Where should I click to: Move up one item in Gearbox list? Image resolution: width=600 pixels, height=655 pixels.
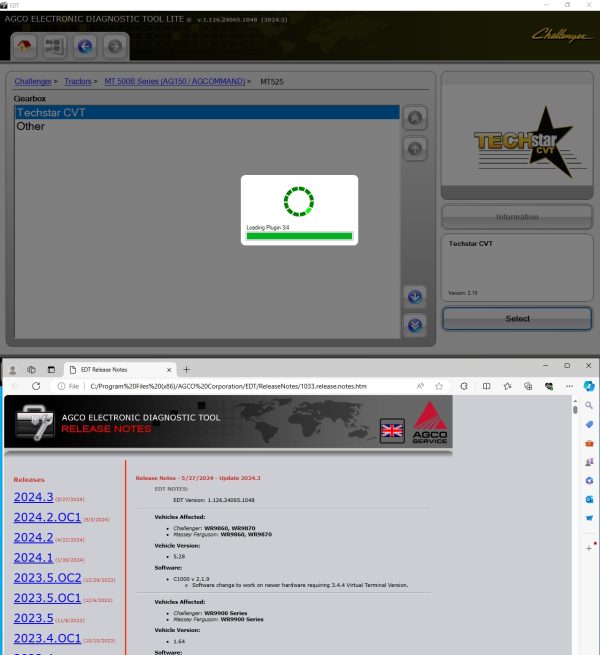pyautogui.click(x=415, y=148)
